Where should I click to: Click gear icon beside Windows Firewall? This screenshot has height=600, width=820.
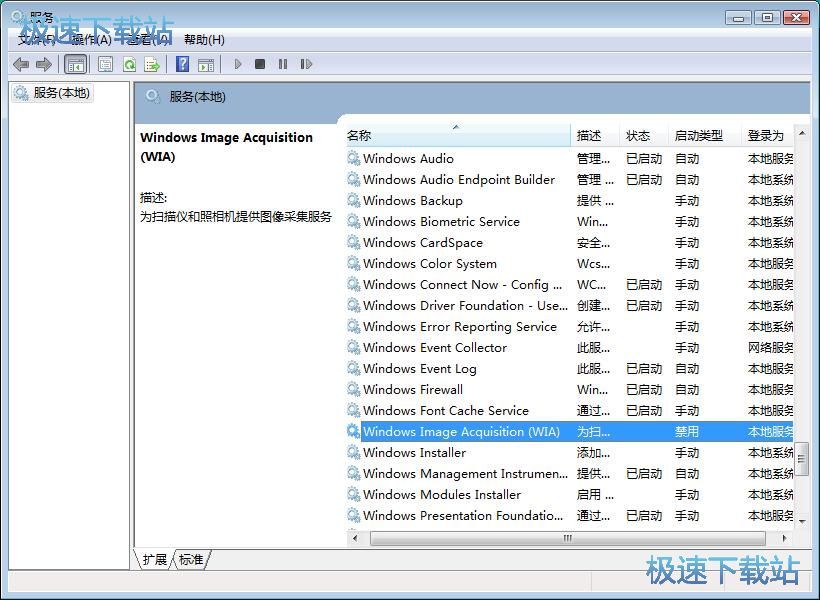354,390
